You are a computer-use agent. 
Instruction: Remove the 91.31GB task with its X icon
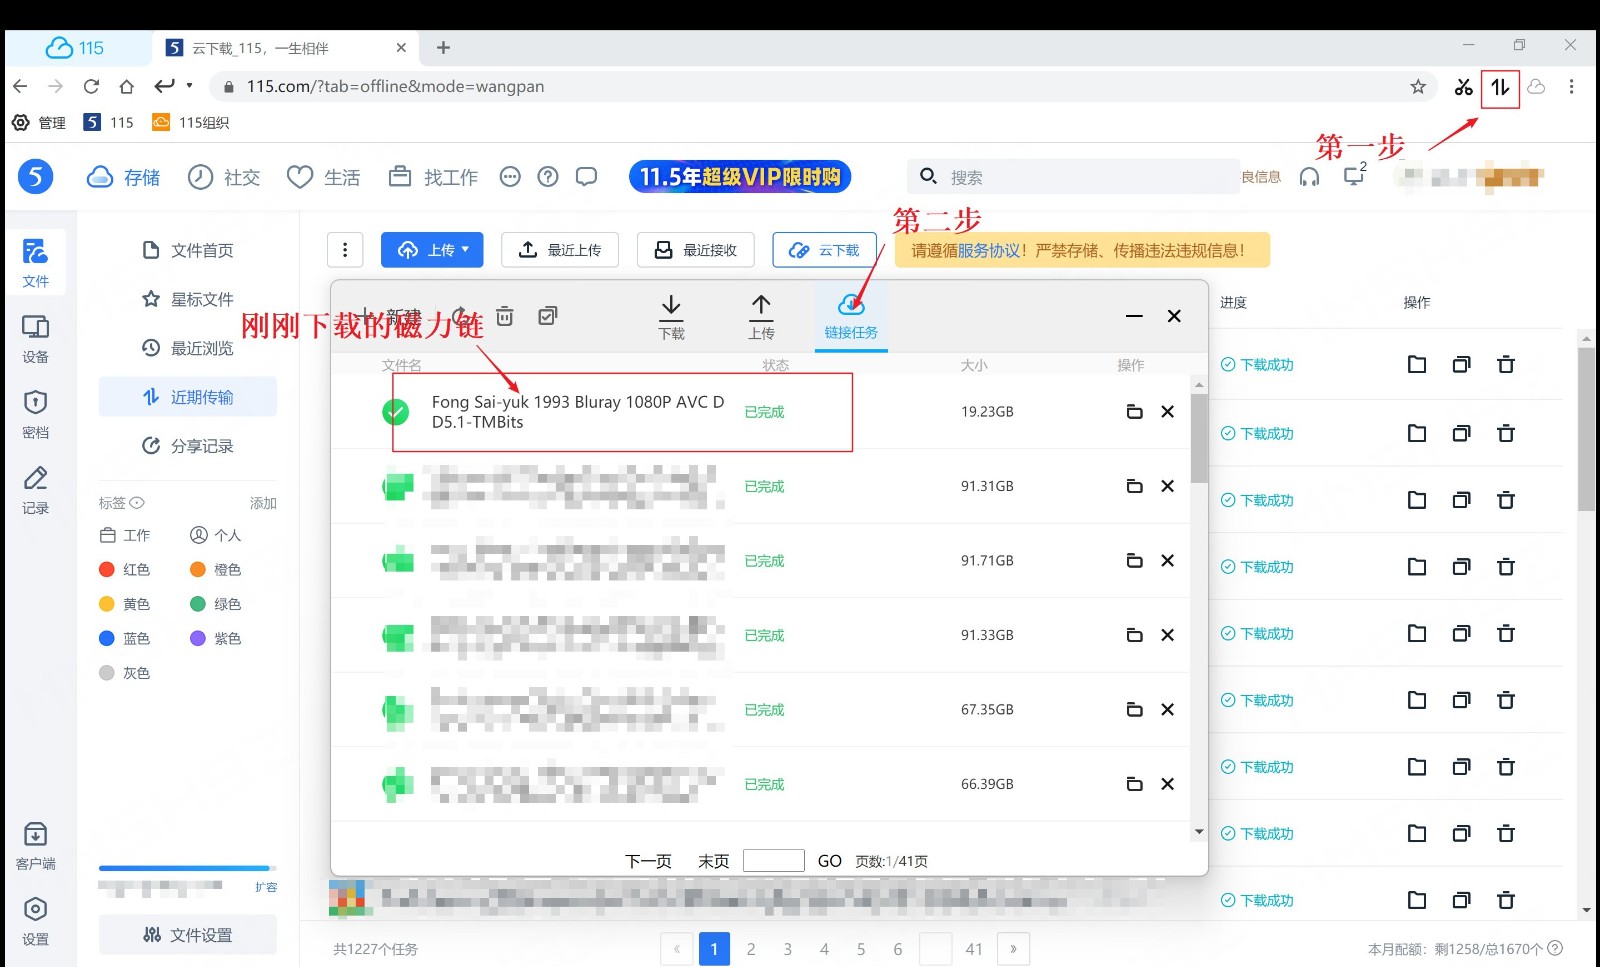(x=1167, y=486)
